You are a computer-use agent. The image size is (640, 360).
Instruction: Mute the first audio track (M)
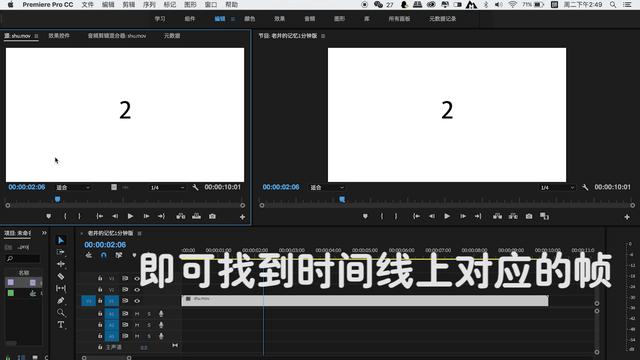tap(137, 314)
